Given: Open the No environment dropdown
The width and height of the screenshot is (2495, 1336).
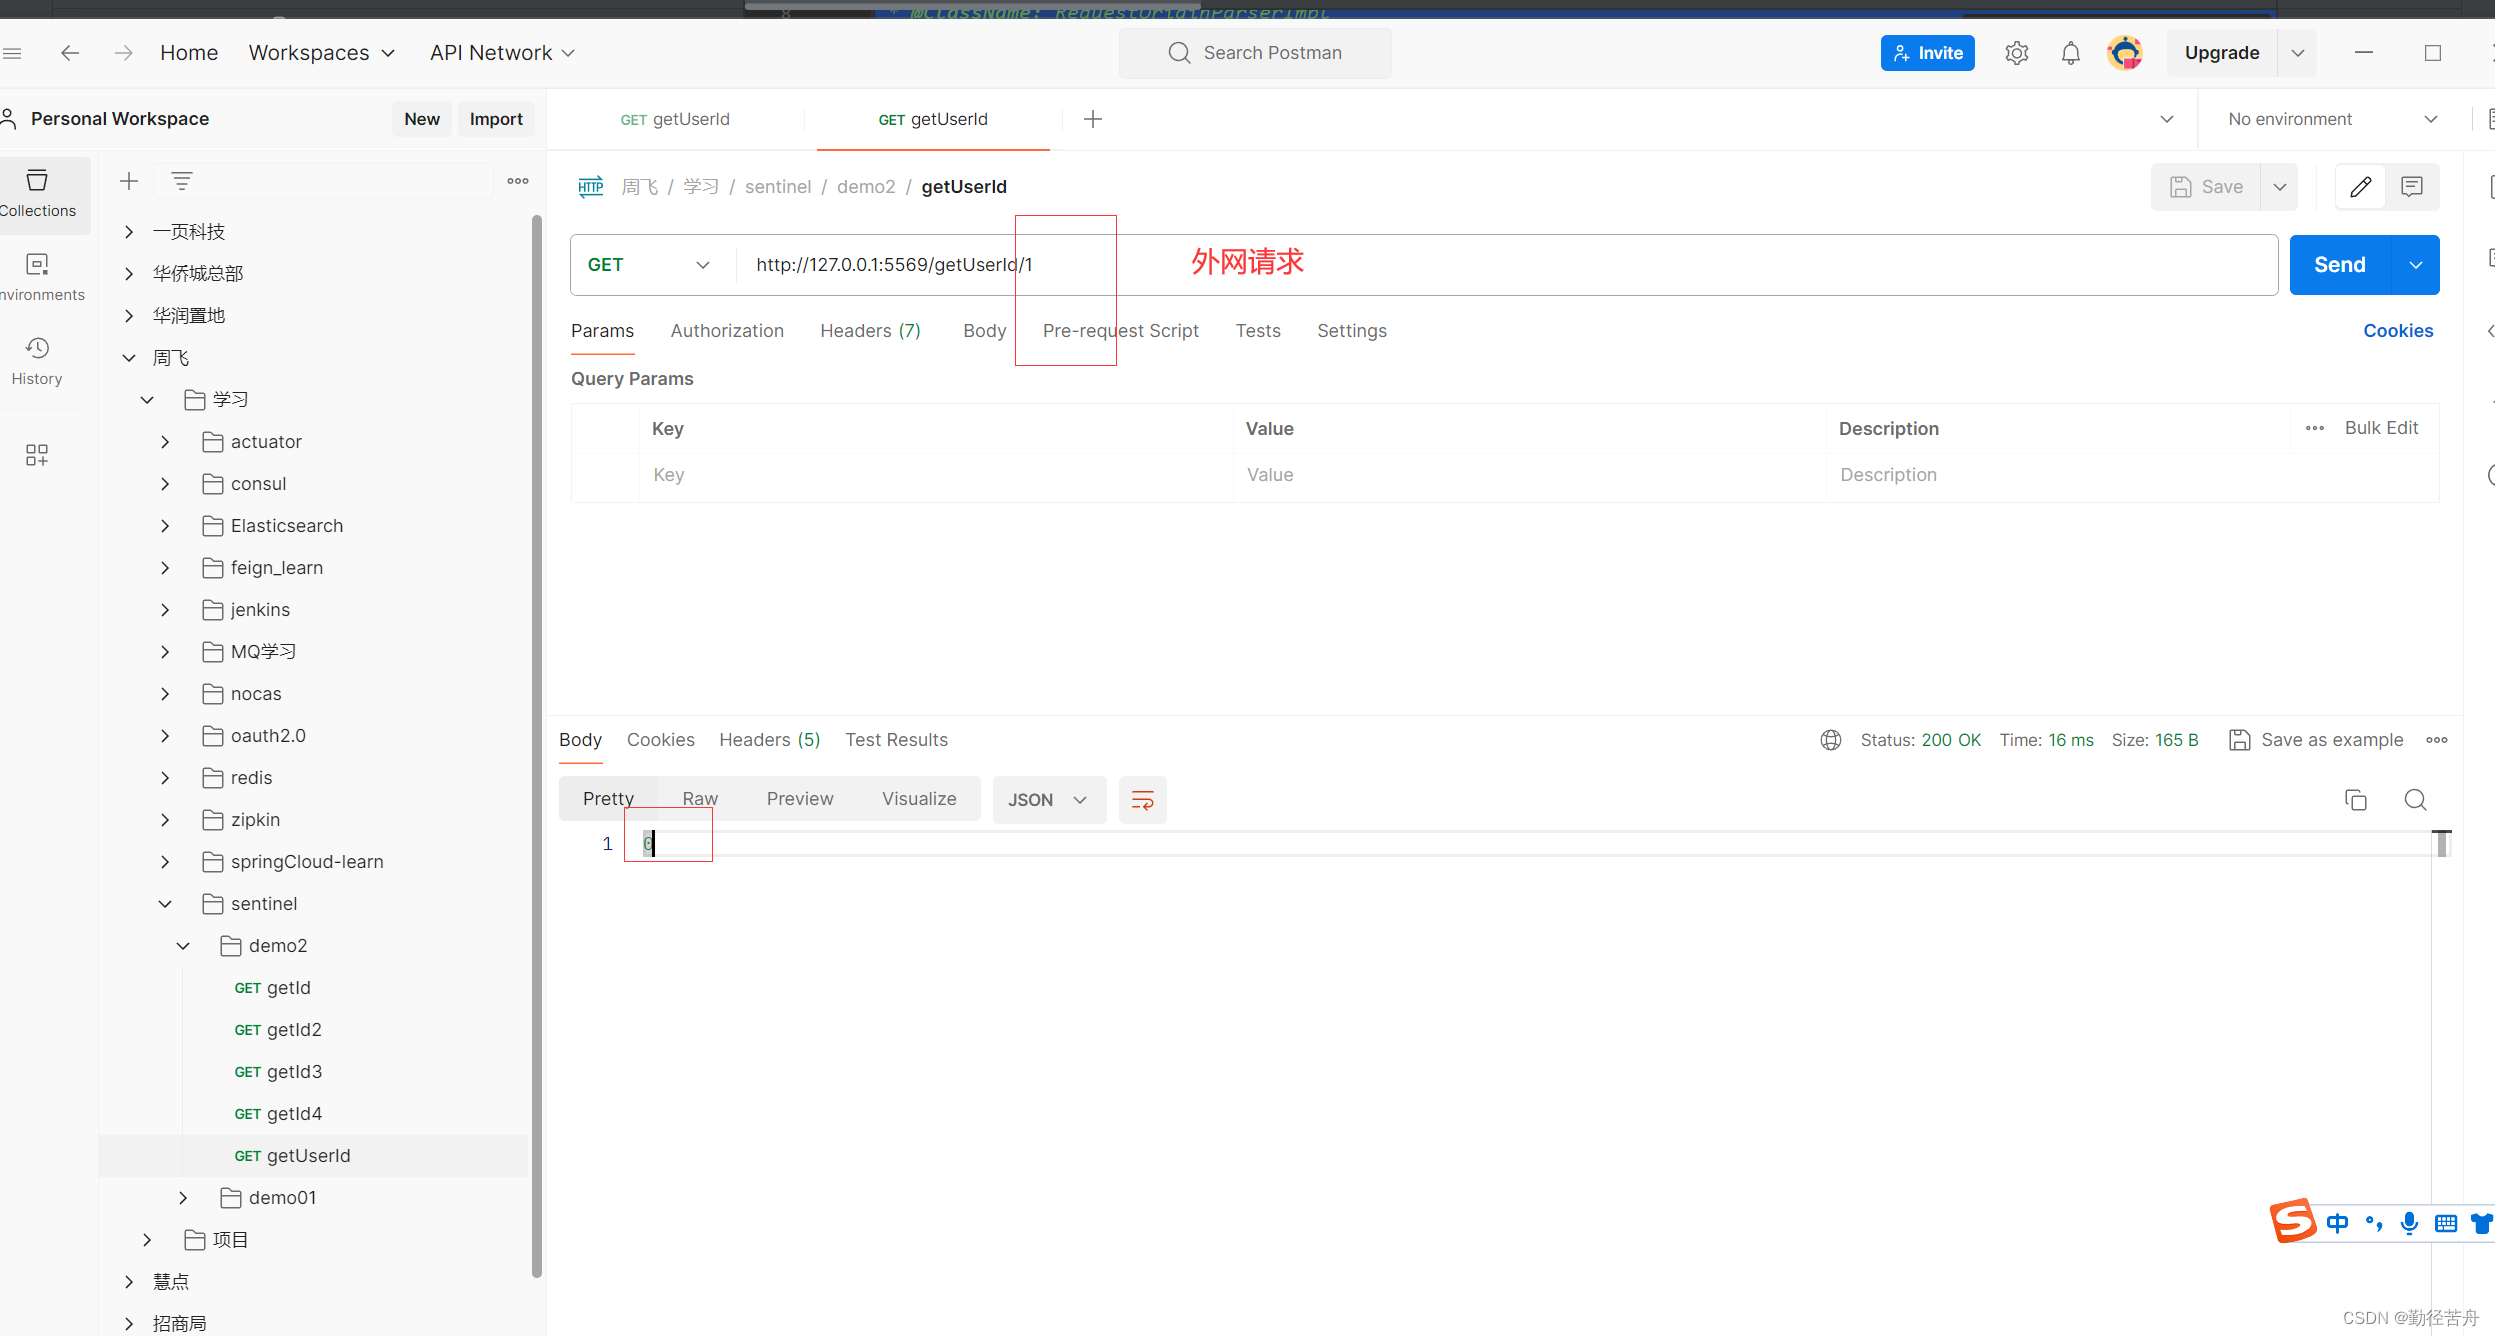Looking at the screenshot, I should 2332,119.
